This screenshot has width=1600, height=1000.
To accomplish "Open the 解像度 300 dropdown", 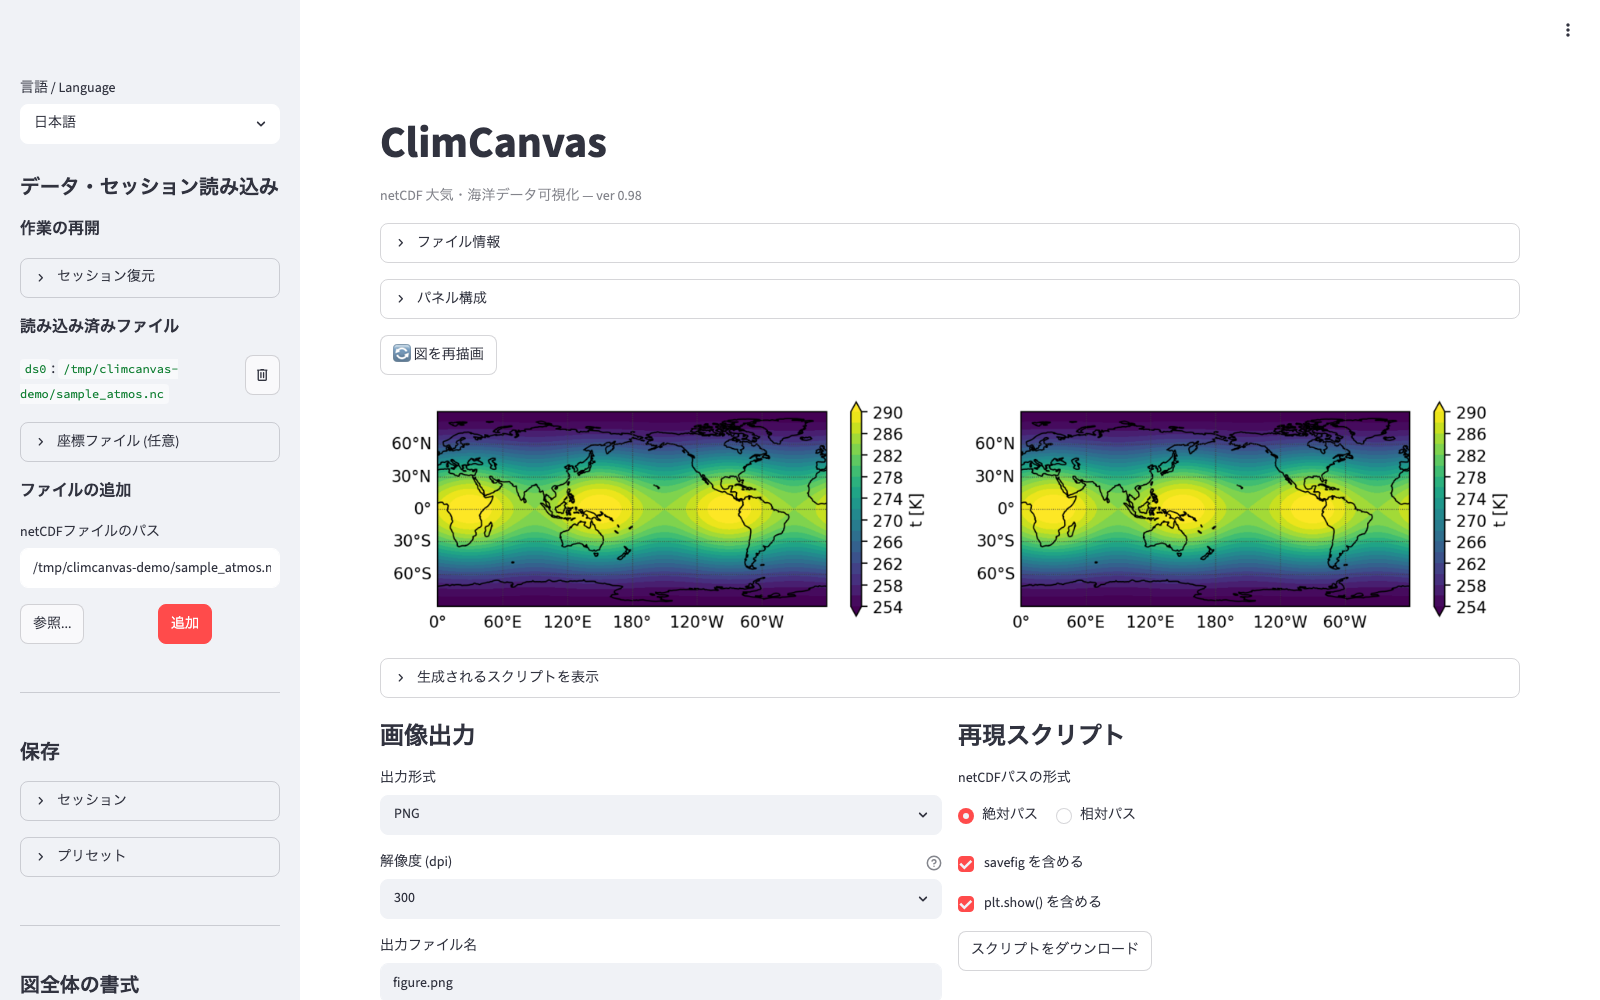I will pos(660,898).
